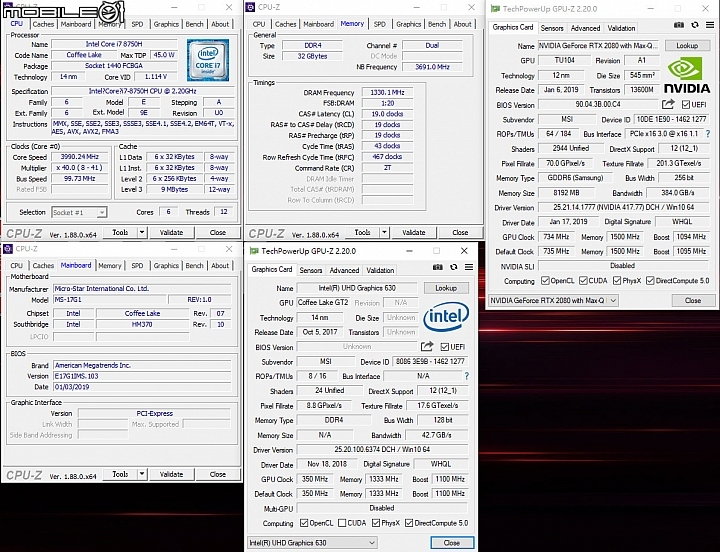
Task: Take a screenshot in NVIDIA GPU-Z window
Action: (679, 25)
